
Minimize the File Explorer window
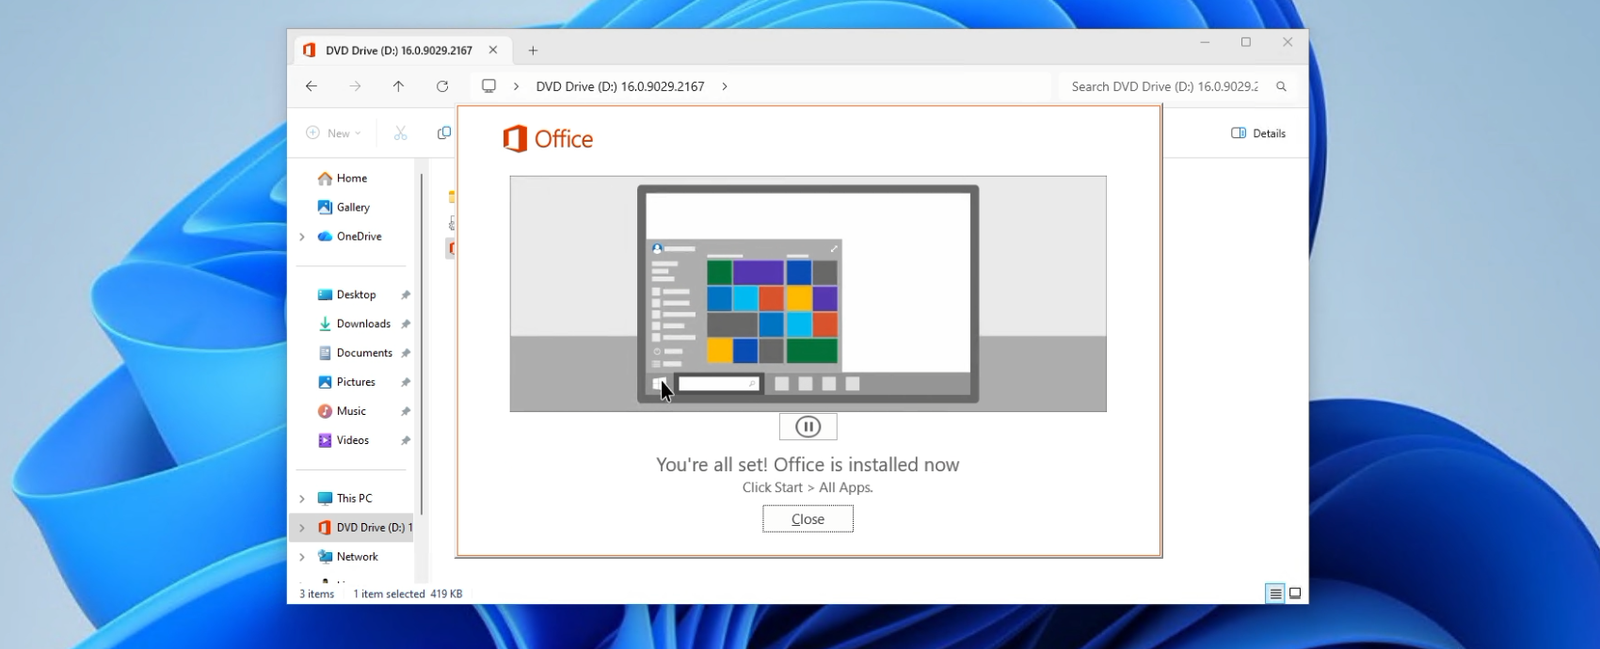point(1205,42)
